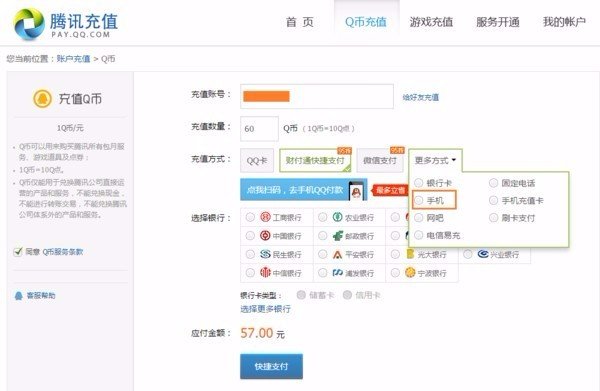The height and width of the screenshot is (391, 600).
Task: Click the 充值Q币 sidebar heading
Action: [80, 99]
